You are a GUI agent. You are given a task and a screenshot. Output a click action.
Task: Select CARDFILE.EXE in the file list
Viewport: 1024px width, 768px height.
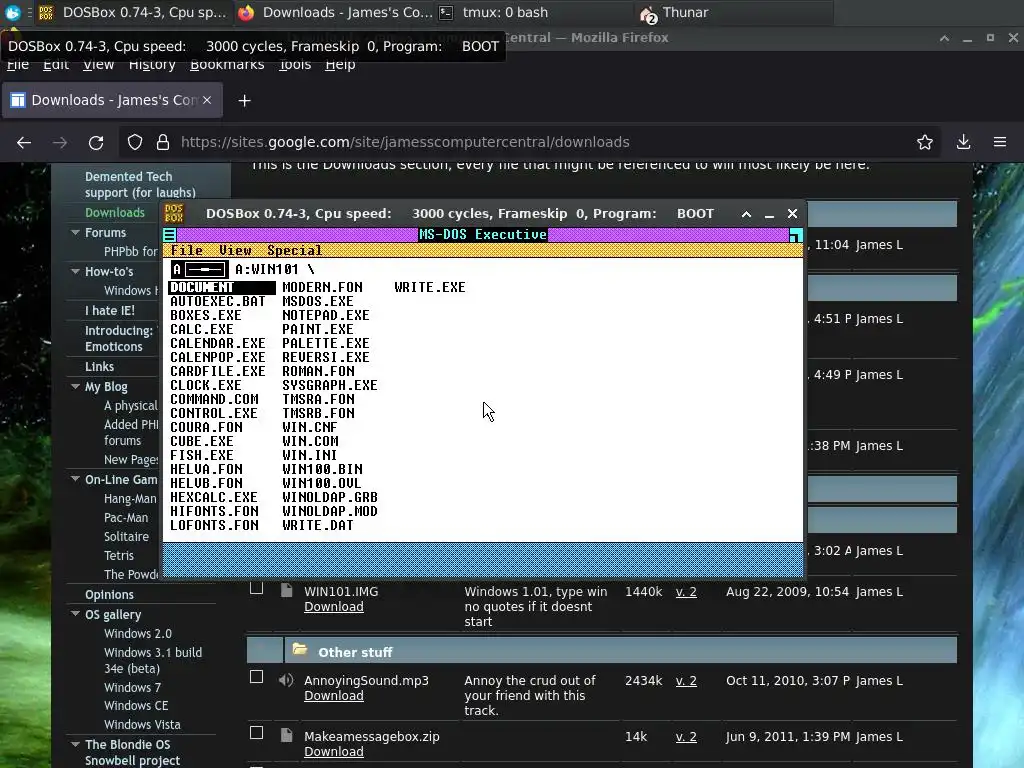pos(217,371)
